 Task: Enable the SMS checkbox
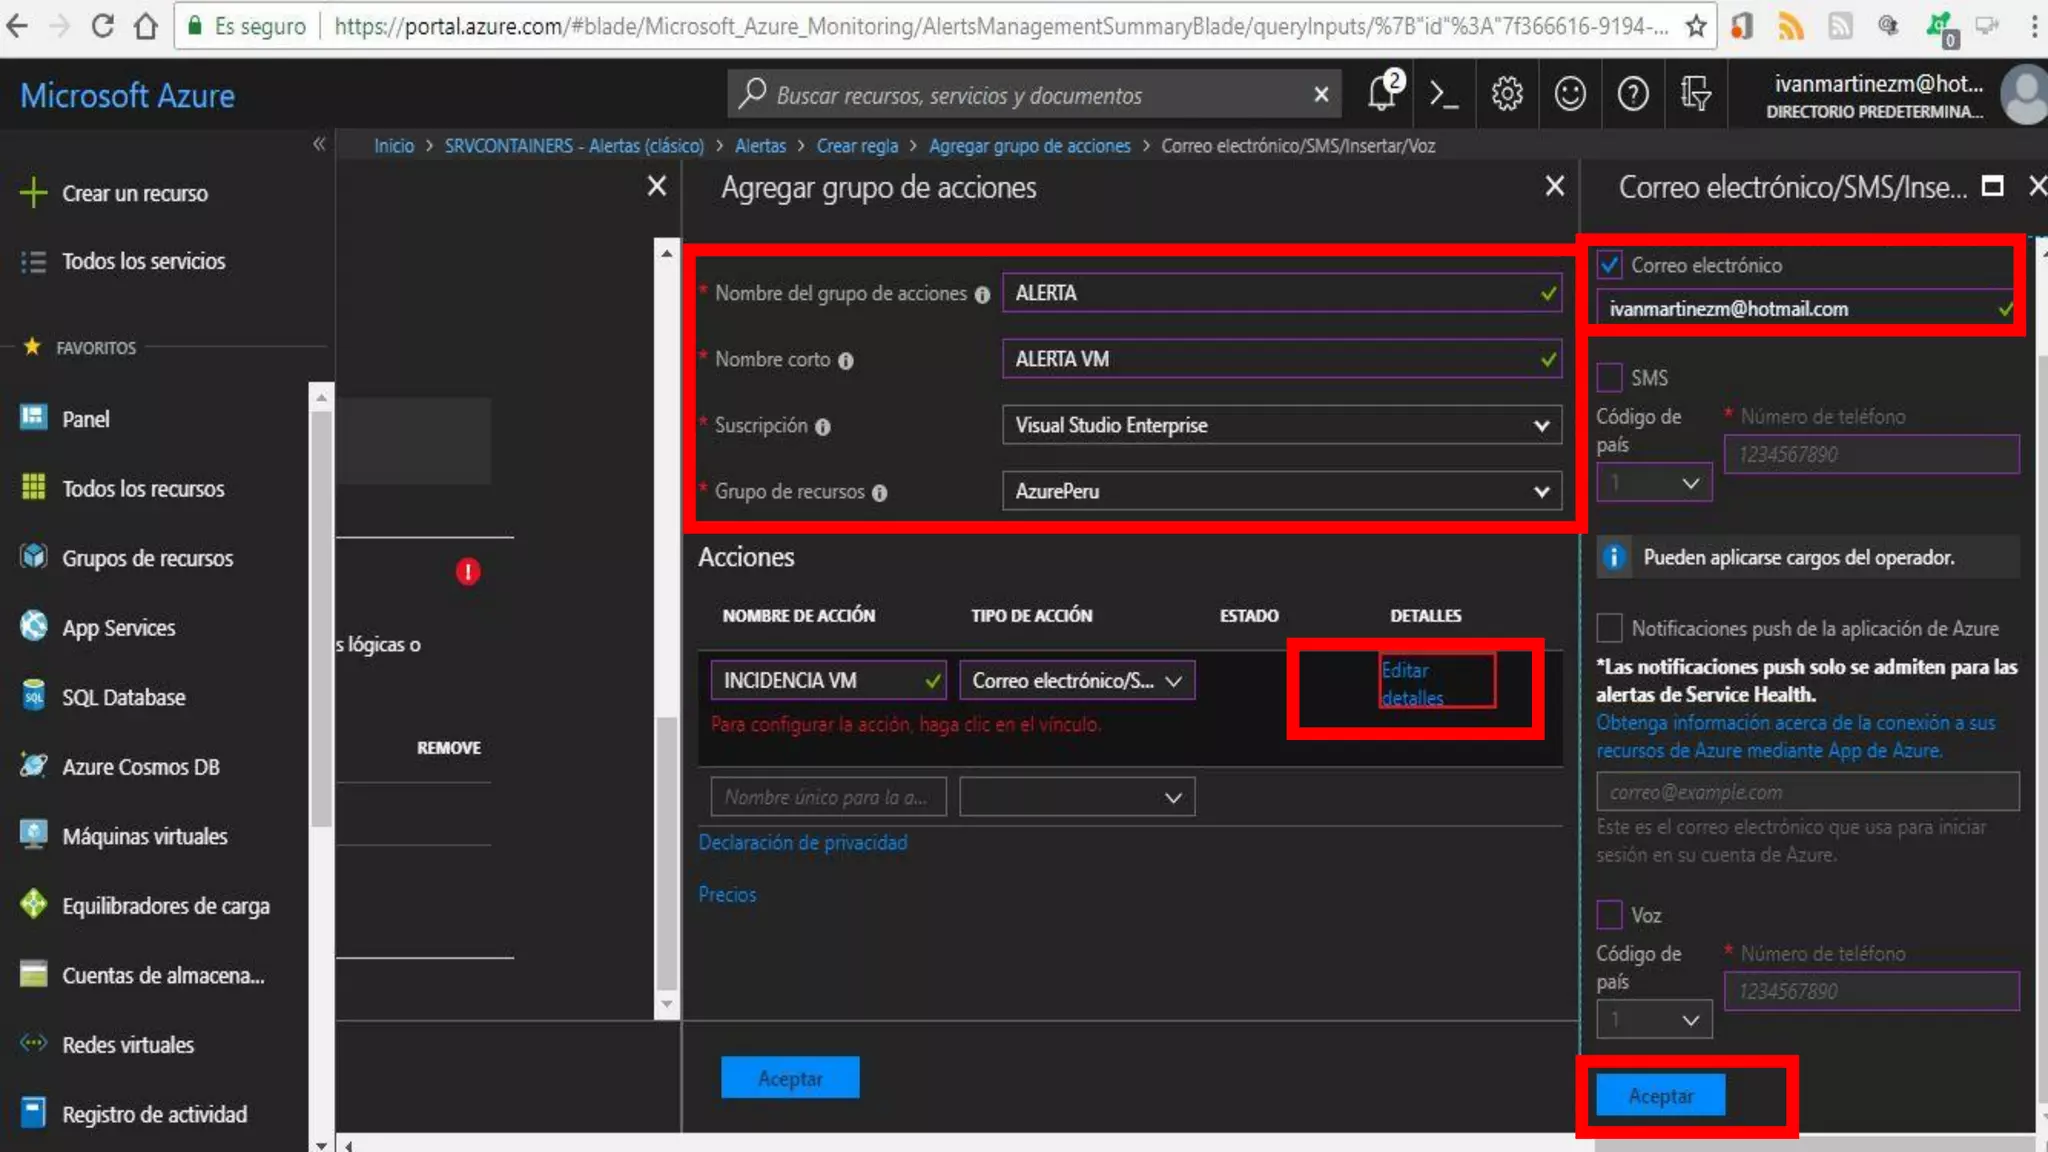[1610, 378]
